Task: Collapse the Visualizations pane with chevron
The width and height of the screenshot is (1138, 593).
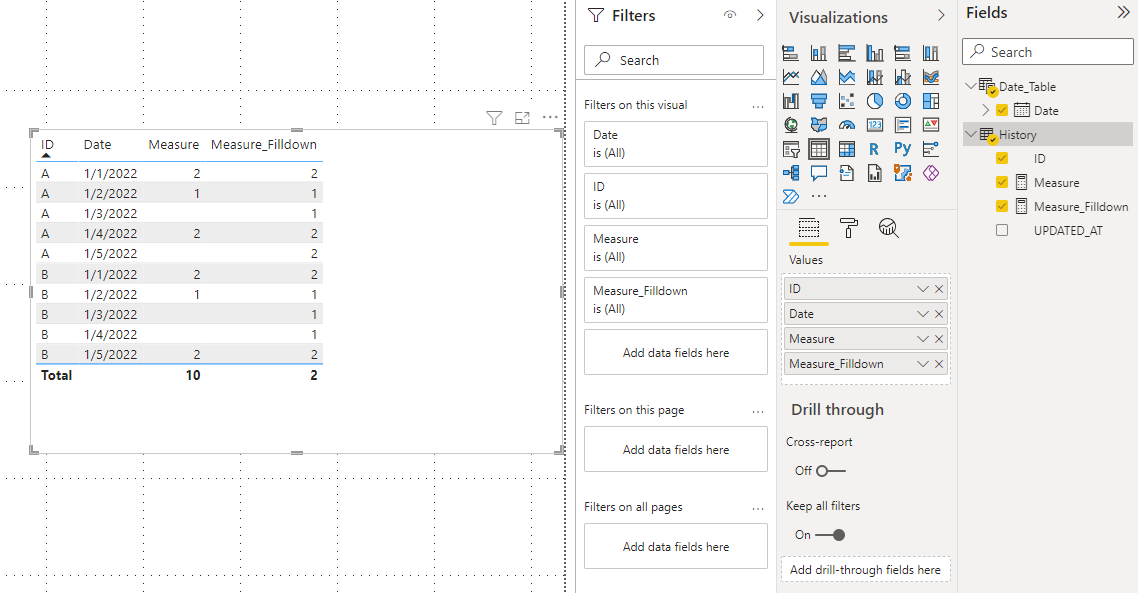Action: pos(941,15)
